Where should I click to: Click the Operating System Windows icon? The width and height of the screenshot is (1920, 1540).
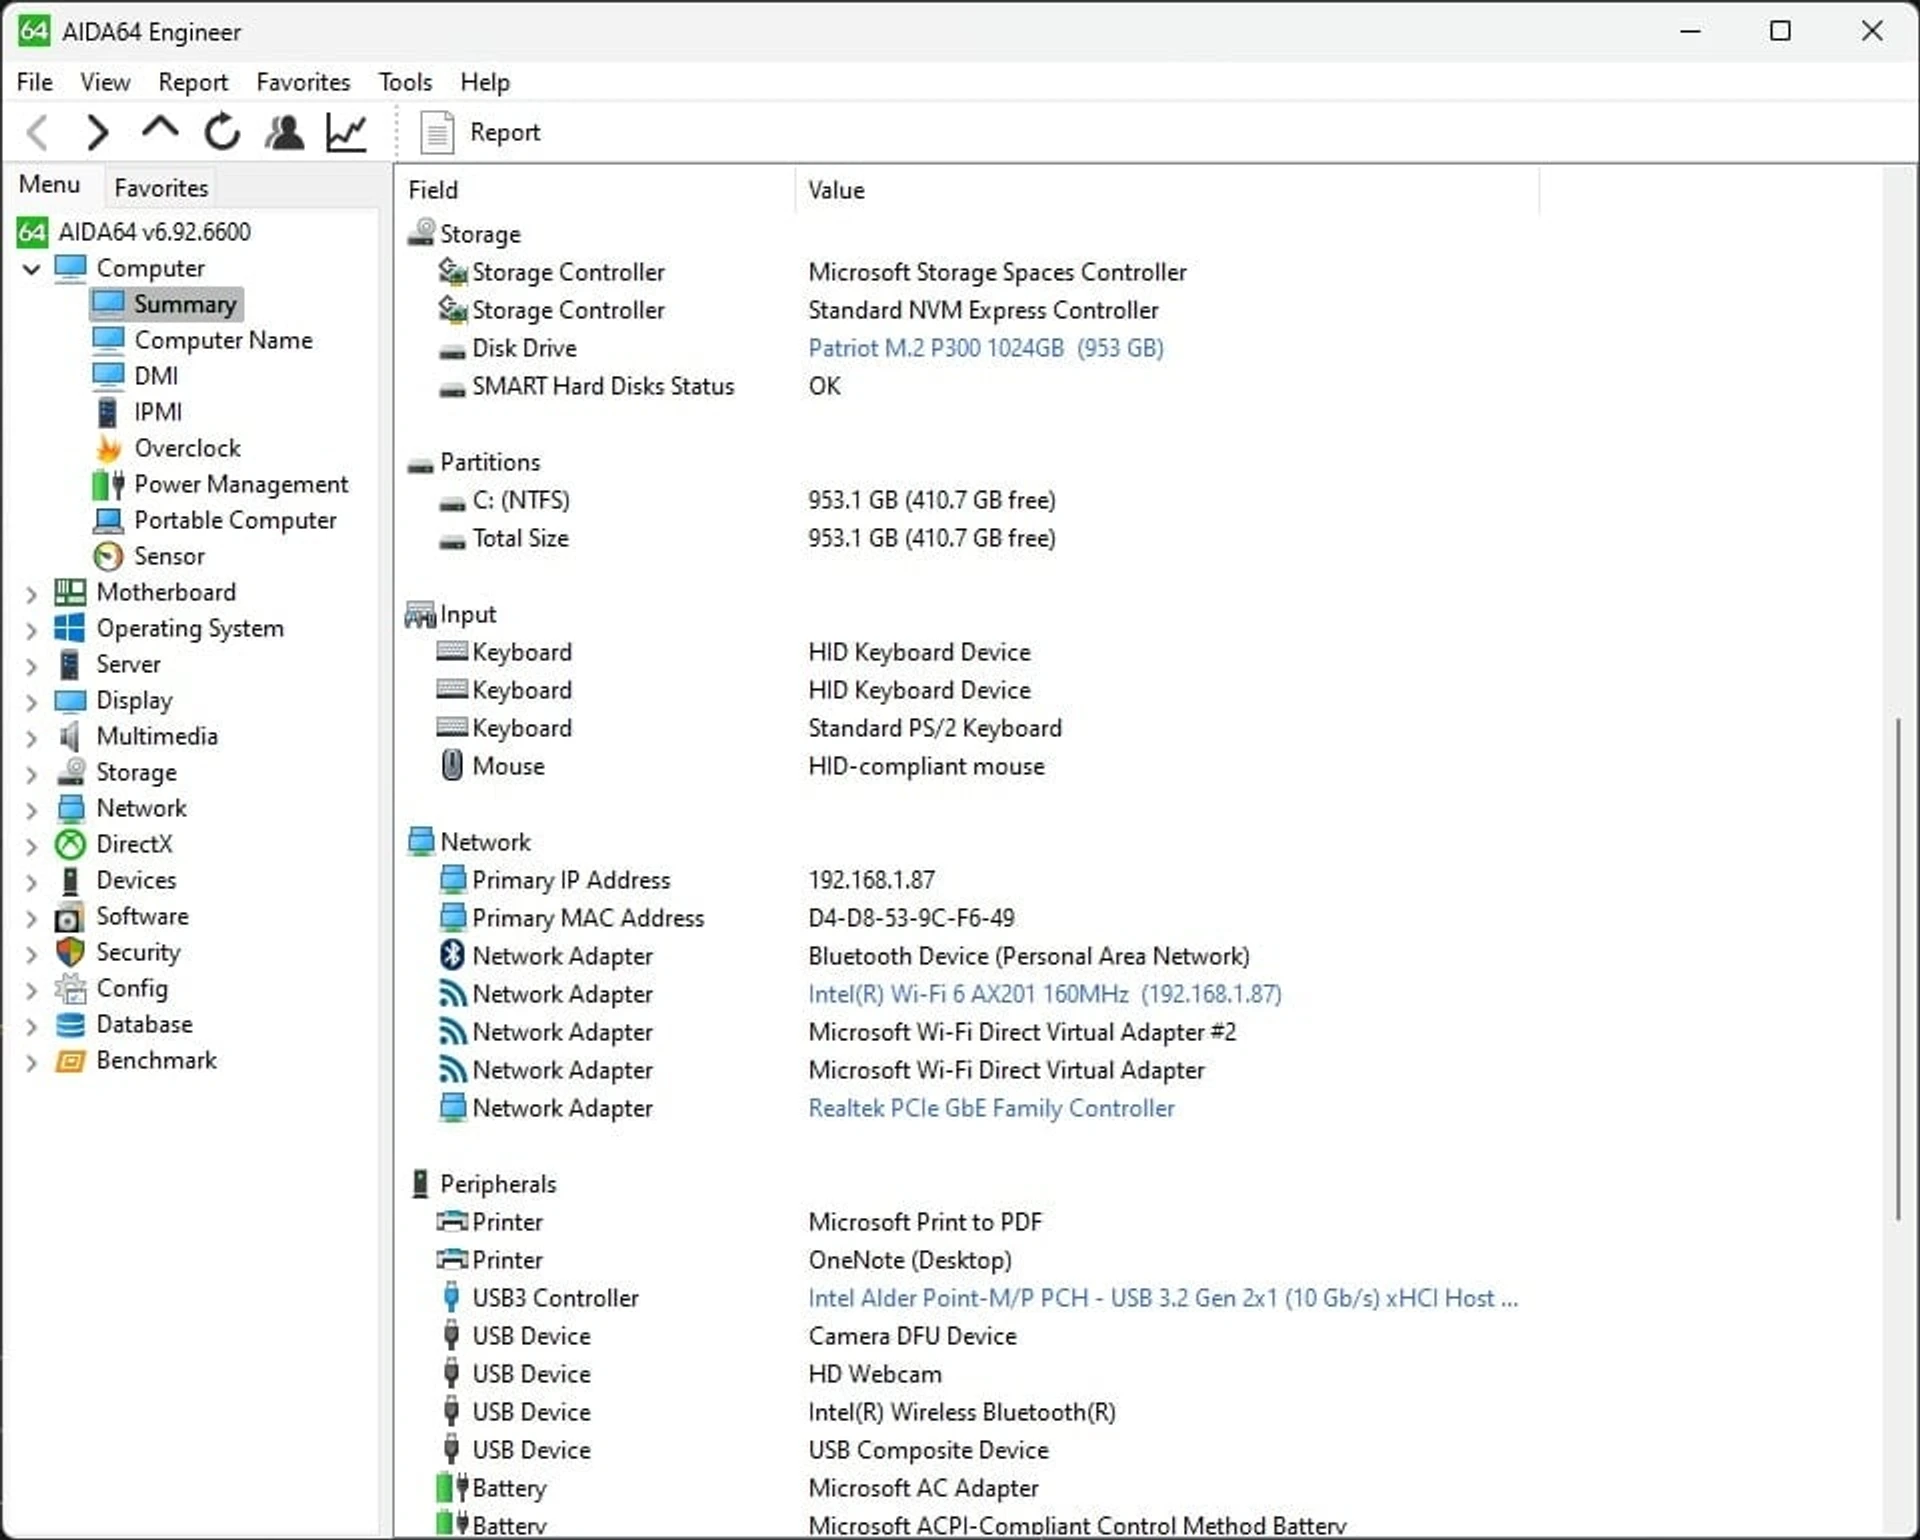(x=70, y=628)
